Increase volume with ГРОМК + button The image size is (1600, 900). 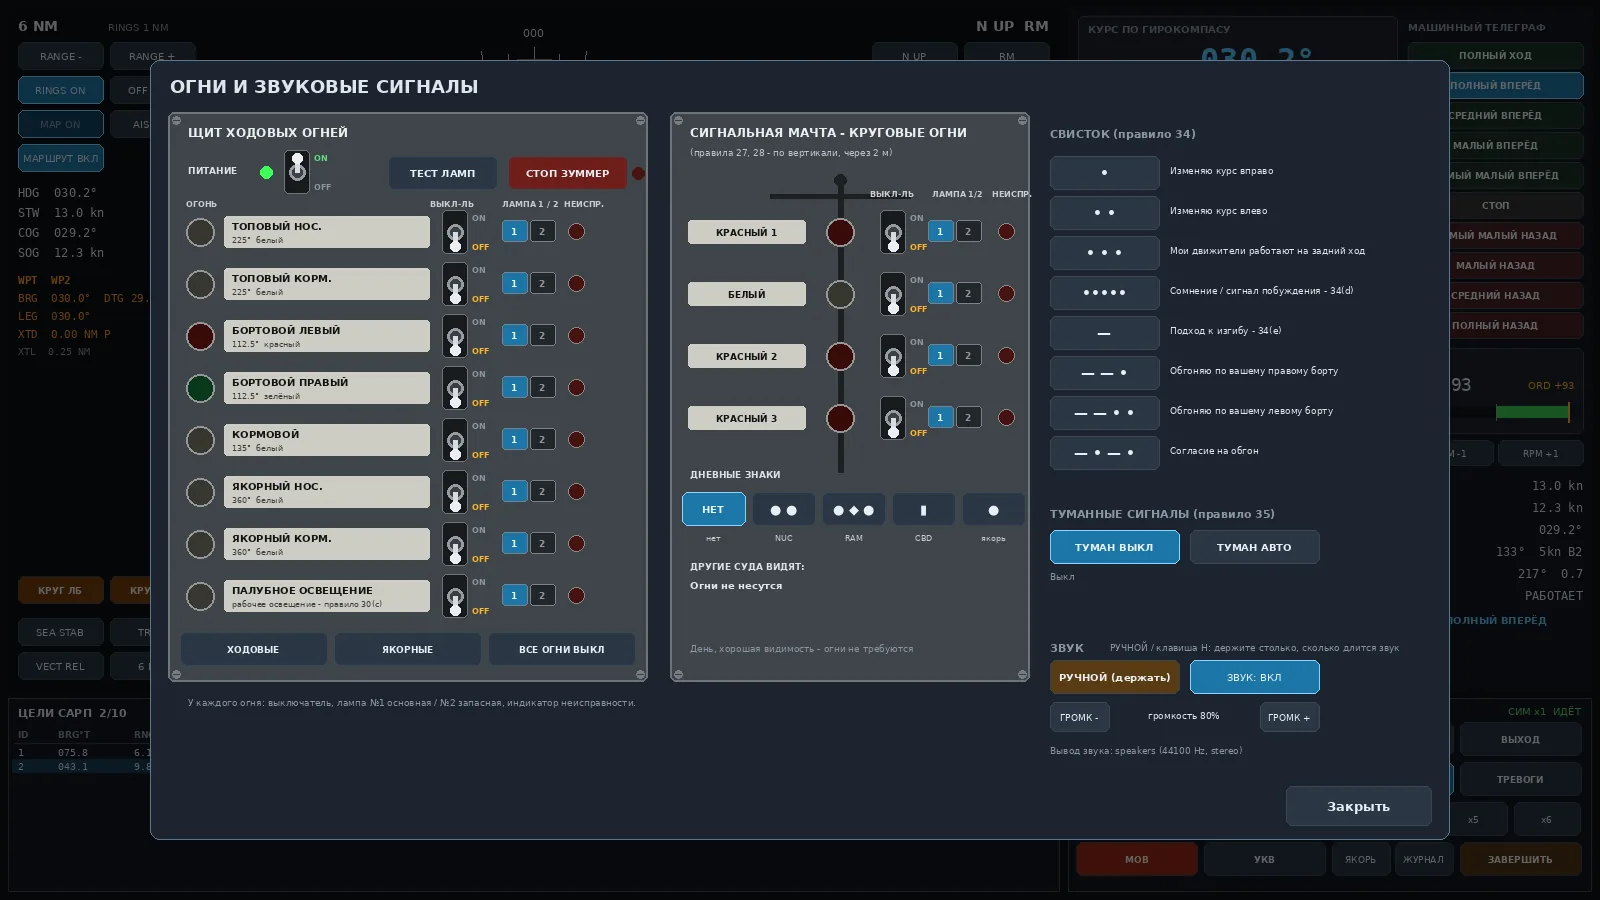[1289, 717]
